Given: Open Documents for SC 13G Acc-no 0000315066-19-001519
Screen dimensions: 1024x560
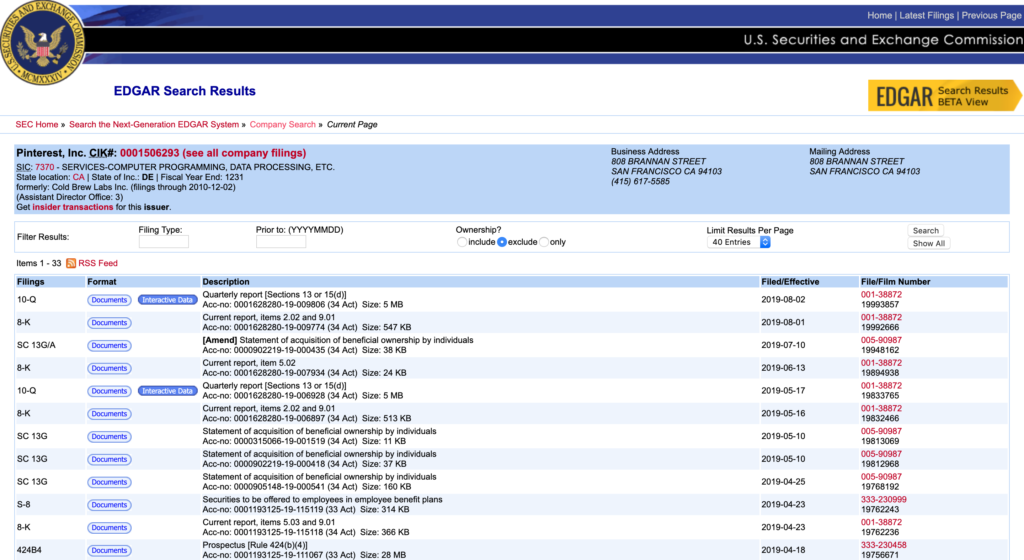Looking at the screenshot, I should (109, 437).
